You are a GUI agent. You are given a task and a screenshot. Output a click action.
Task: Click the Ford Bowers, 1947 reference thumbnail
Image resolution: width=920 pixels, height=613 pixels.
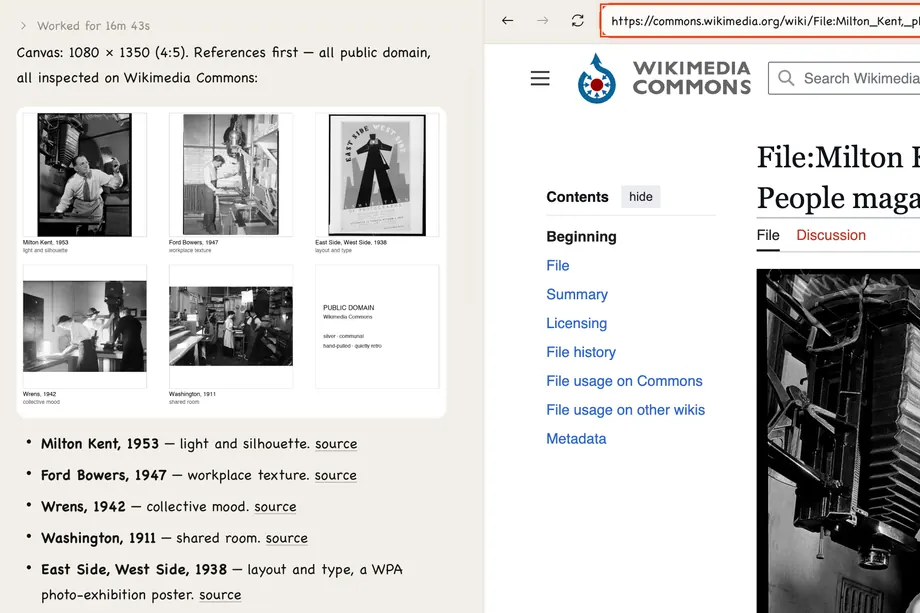pos(231,175)
